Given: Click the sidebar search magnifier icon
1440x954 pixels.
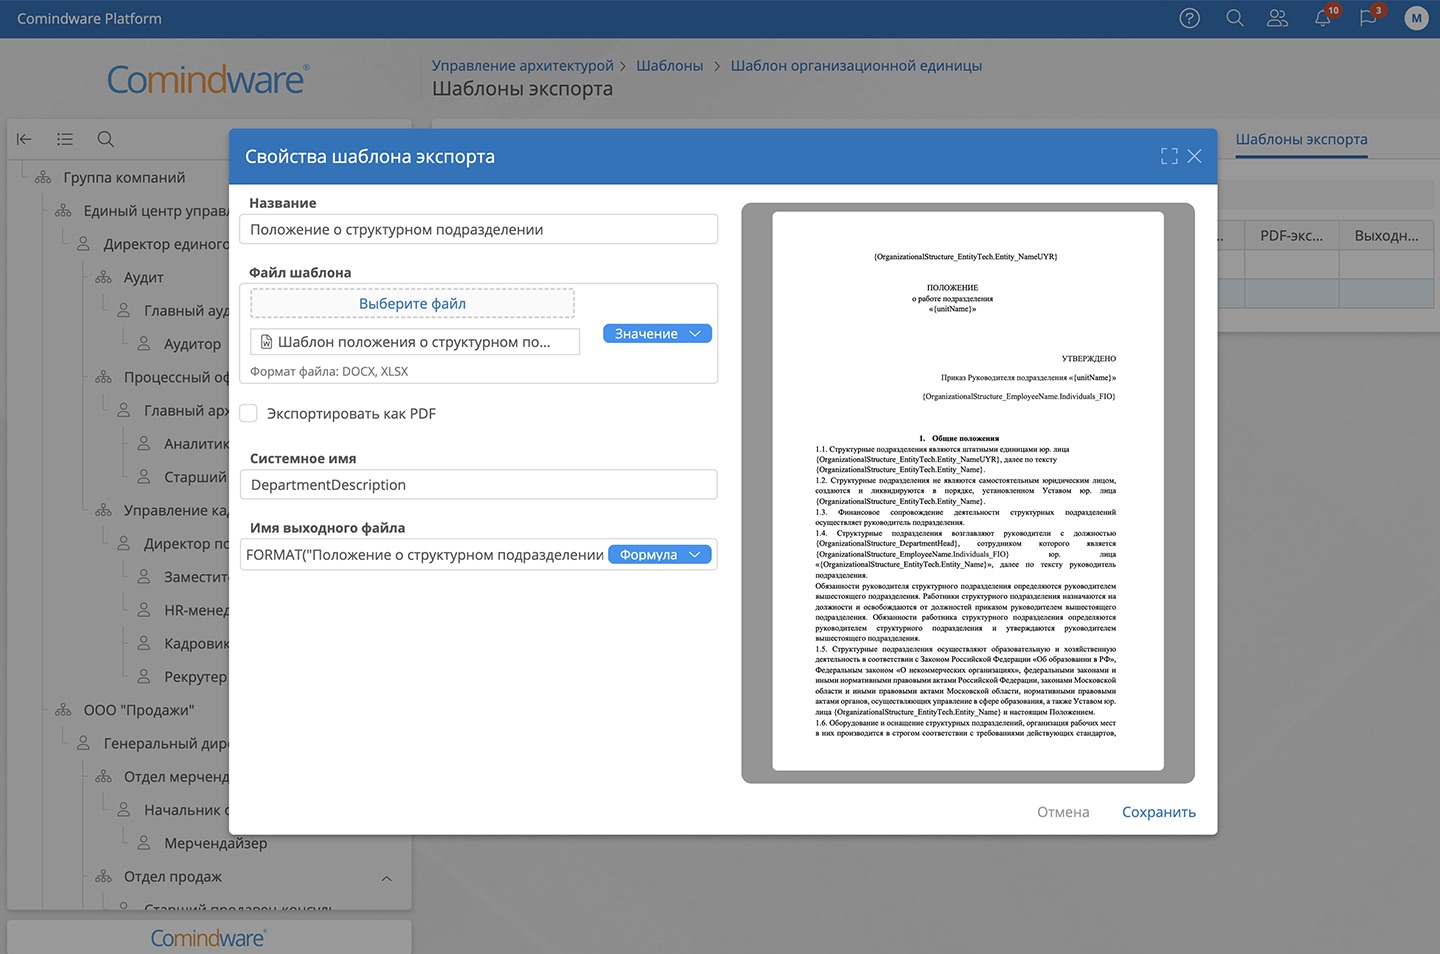Looking at the screenshot, I should pos(106,139).
